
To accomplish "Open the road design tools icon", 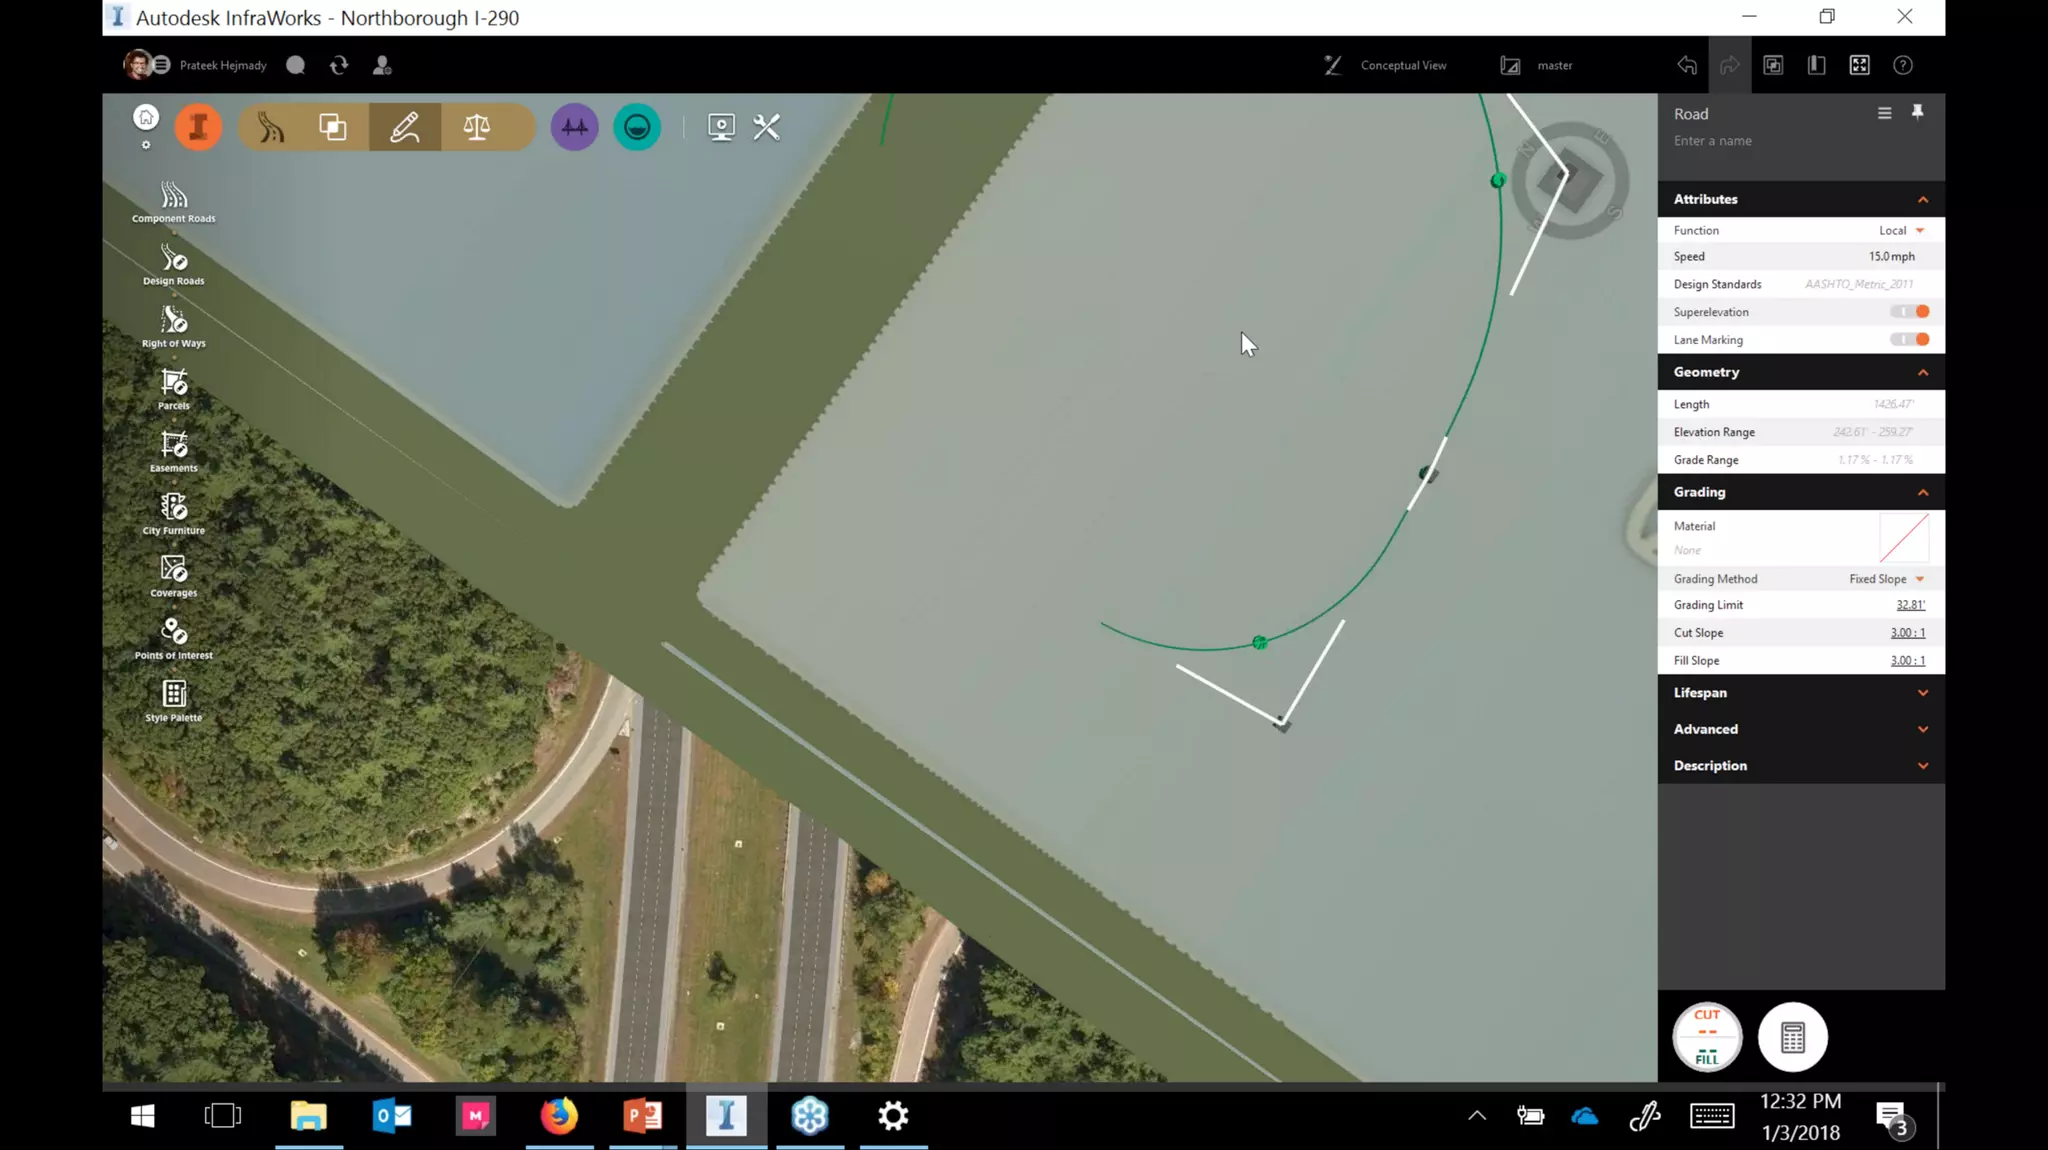I will tap(271, 127).
